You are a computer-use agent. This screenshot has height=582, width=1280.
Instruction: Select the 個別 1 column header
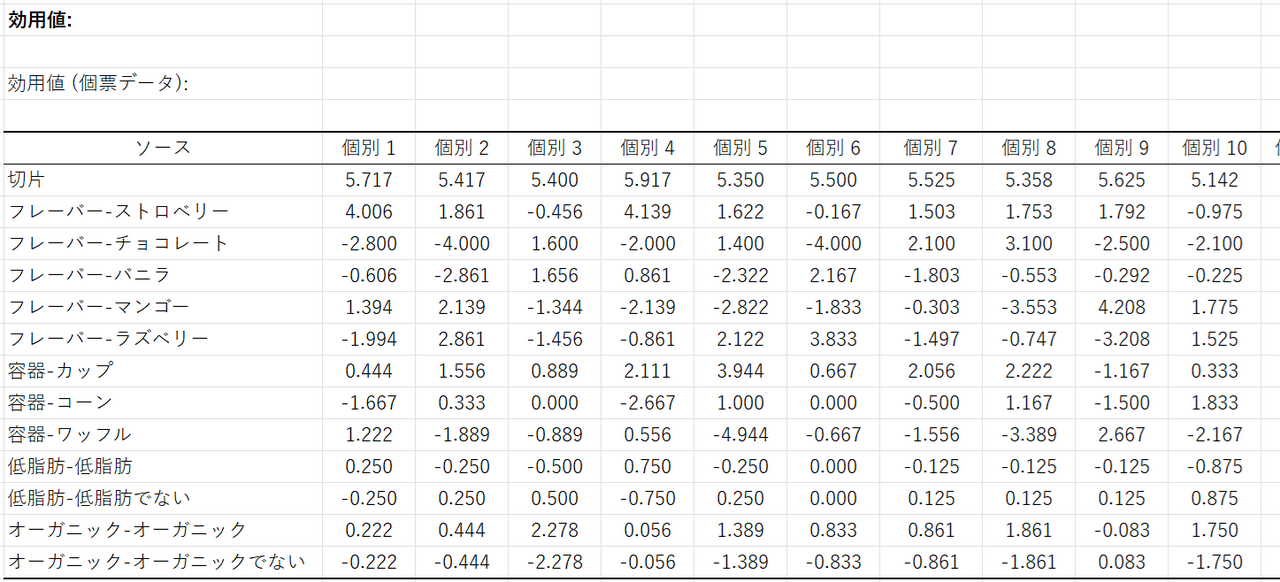pyautogui.click(x=369, y=148)
